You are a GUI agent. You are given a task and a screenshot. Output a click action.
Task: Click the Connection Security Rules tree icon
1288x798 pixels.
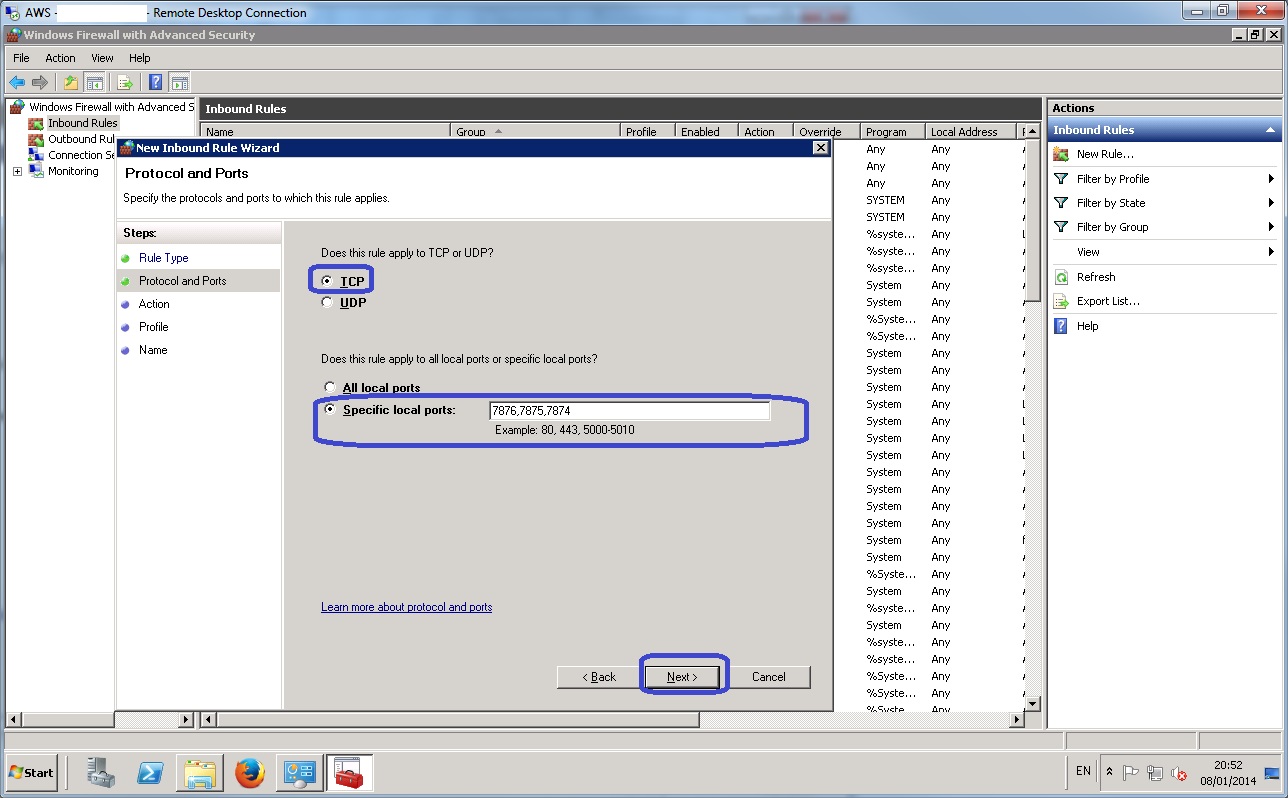[36, 155]
